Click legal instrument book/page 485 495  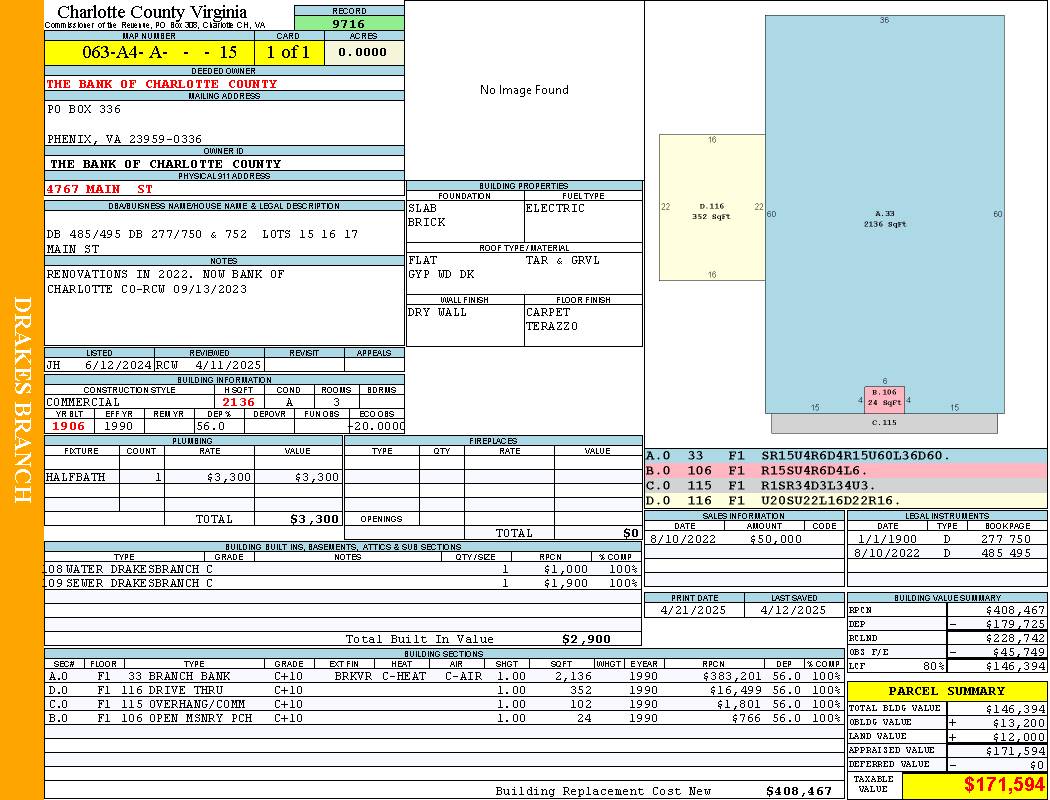(x=1006, y=553)
